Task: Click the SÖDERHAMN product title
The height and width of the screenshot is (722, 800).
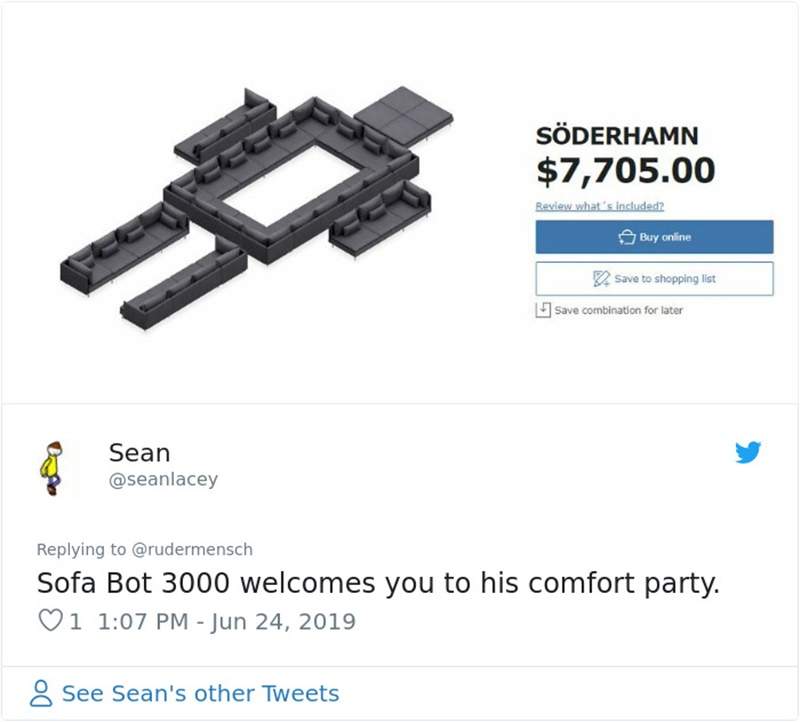Action: click(617, 136)
